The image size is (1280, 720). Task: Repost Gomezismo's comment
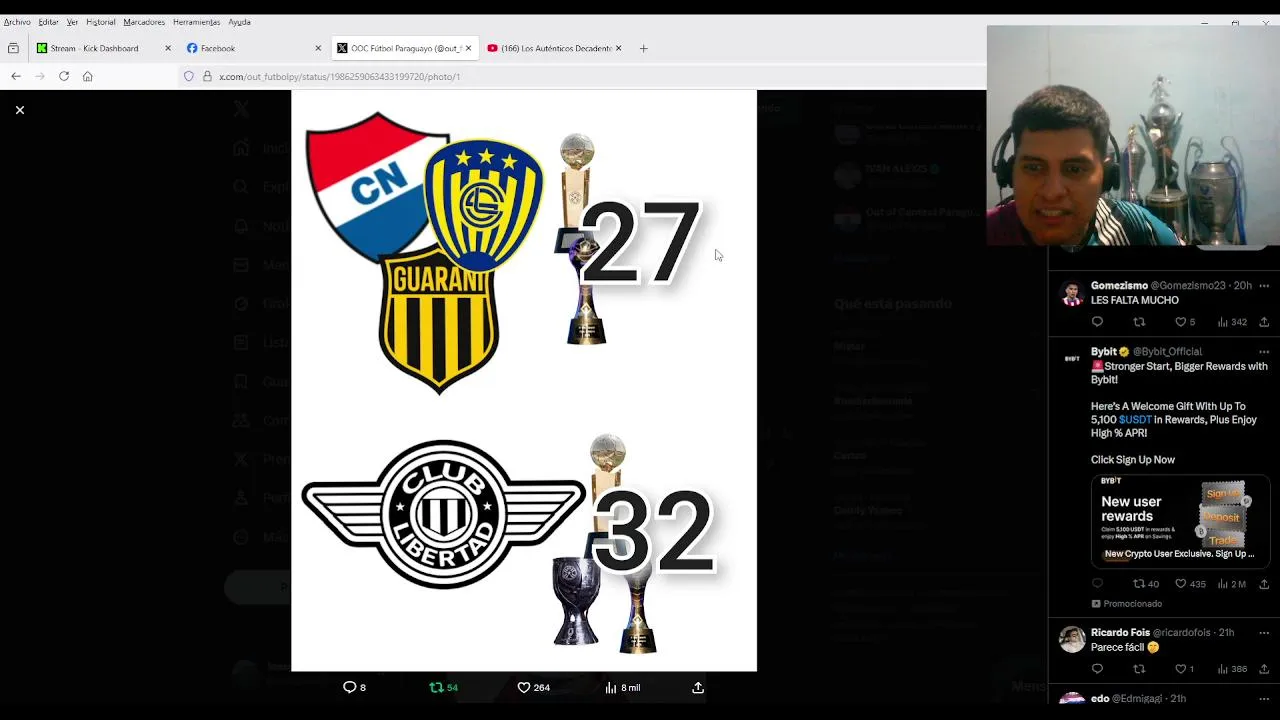(1139, 322)
